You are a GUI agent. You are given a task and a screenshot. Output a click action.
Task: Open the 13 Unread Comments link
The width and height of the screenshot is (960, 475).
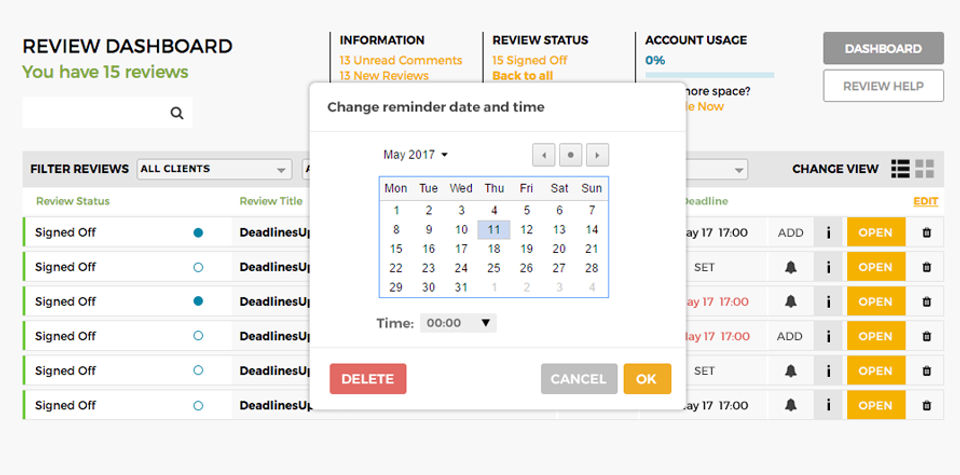[x=400, y=60]
